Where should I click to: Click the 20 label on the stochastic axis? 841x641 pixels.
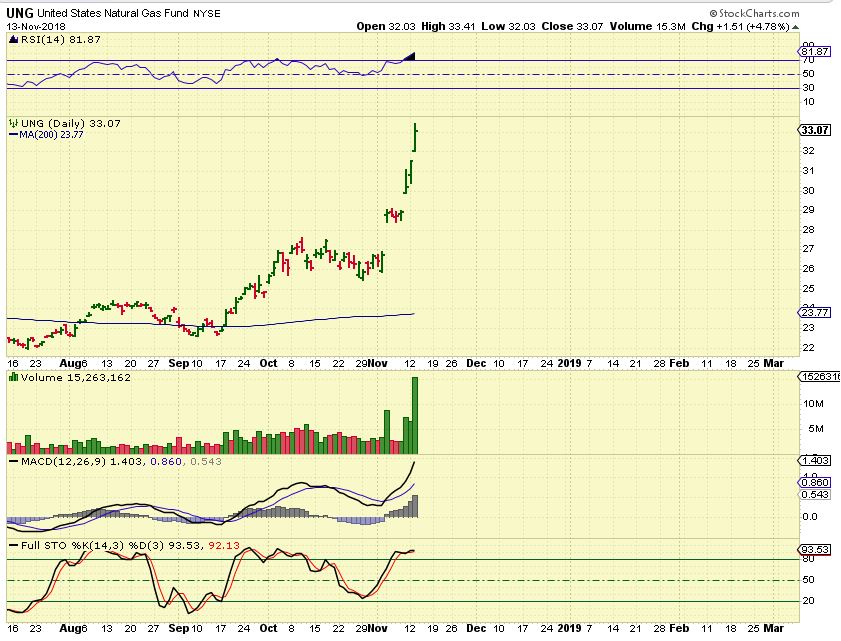coord(808,601)
